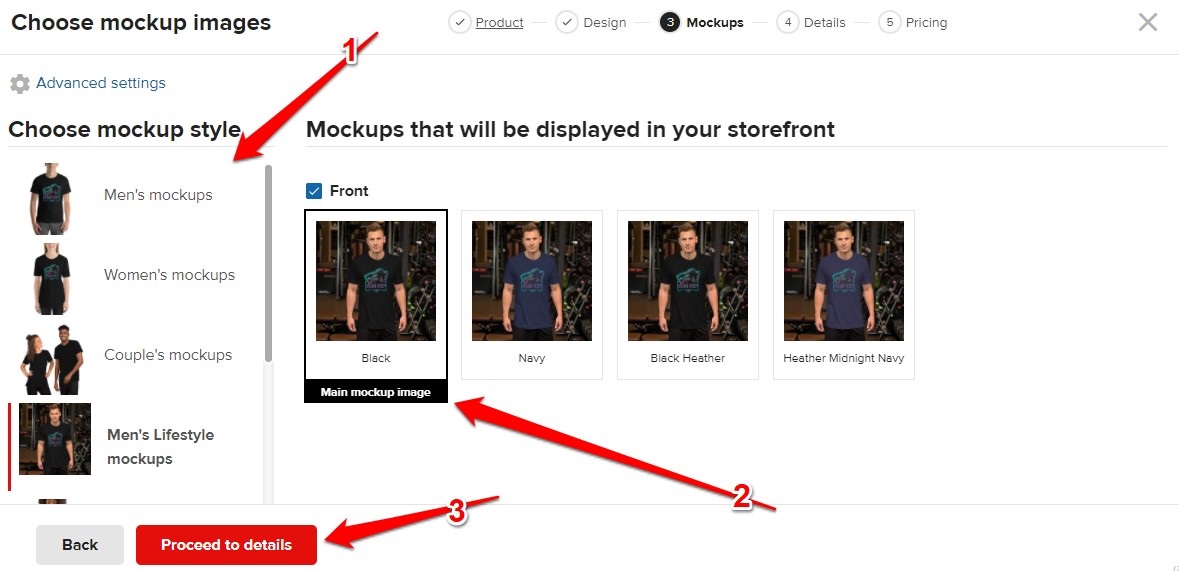
Task: Select Men's Lifestyle mockups style
Action: [x=135, y=447]
